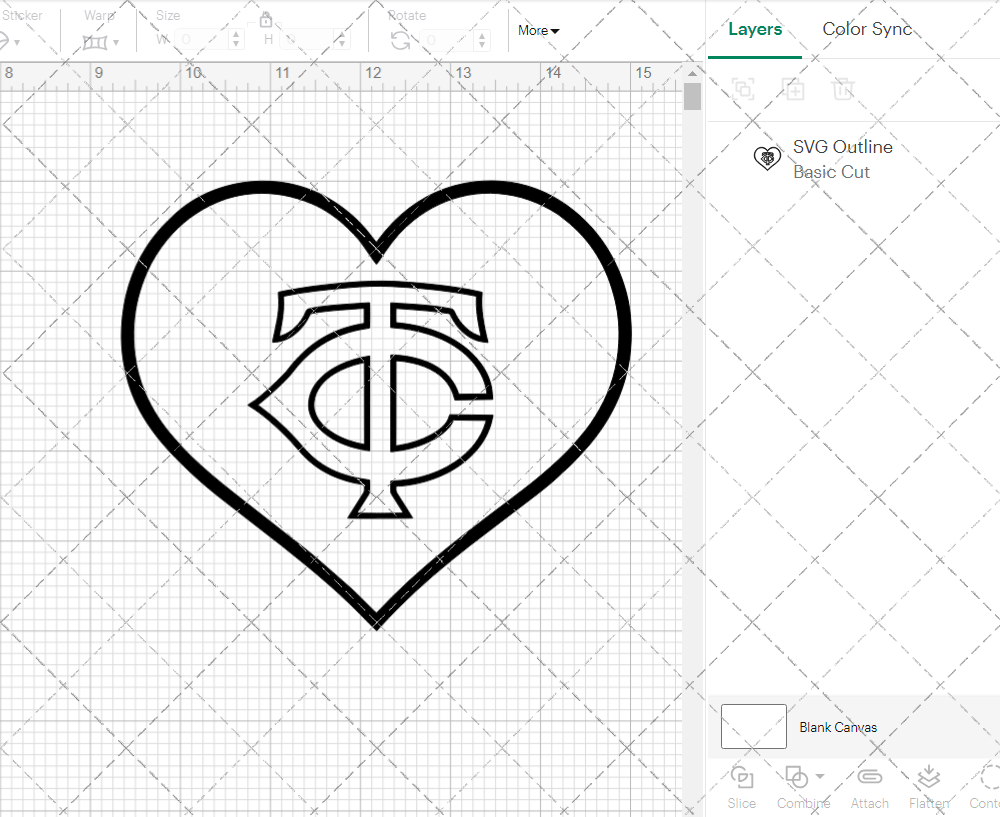The width and height of the screenshot is (1000, 817).
Task: Toggle the size lock aspect ratio icon
Action: click(x=266, y=19)
